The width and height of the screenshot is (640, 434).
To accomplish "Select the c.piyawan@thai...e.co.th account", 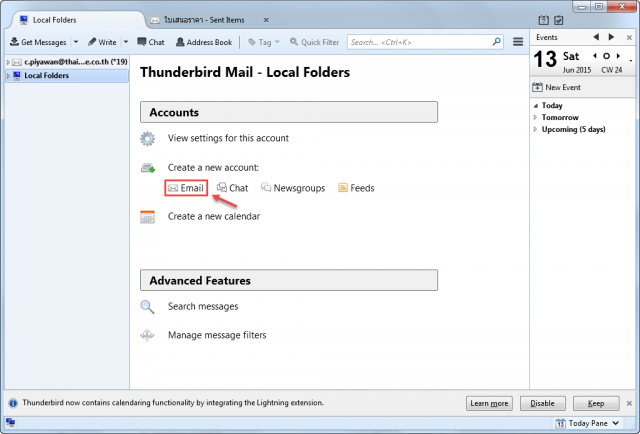I will [76, 62].
